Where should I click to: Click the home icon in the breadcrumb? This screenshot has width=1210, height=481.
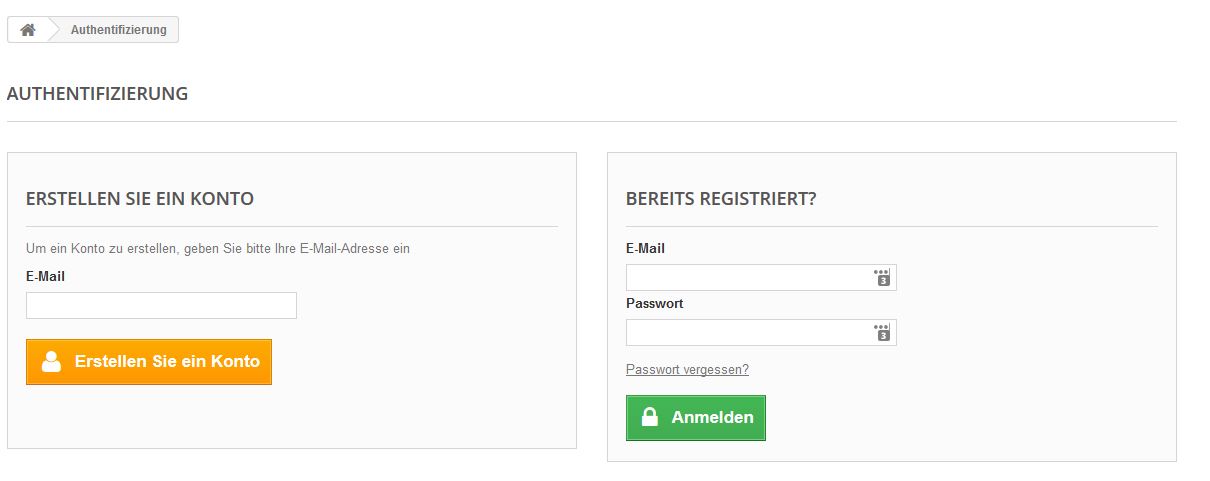click(x=28, y=30)
